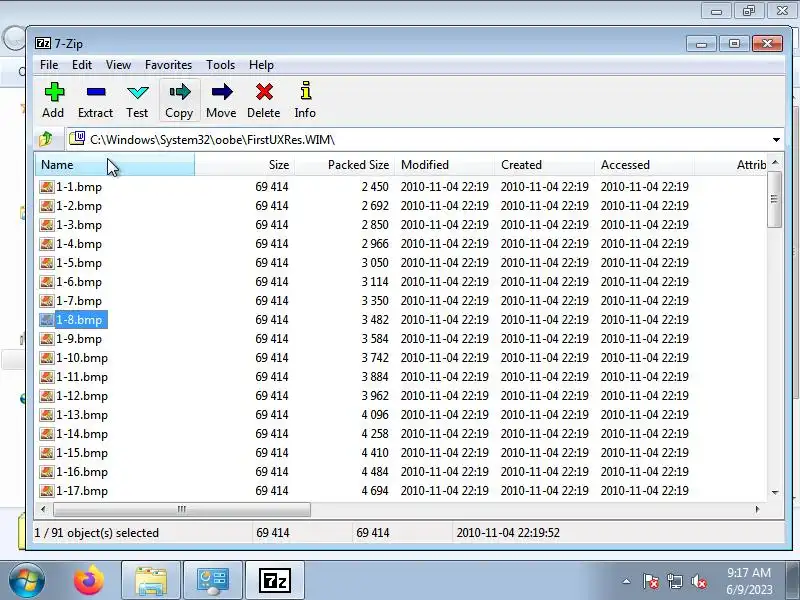Open the Windows Start menu
The width and height of the screenshot is (800, 600).
(x=26, y=581)
